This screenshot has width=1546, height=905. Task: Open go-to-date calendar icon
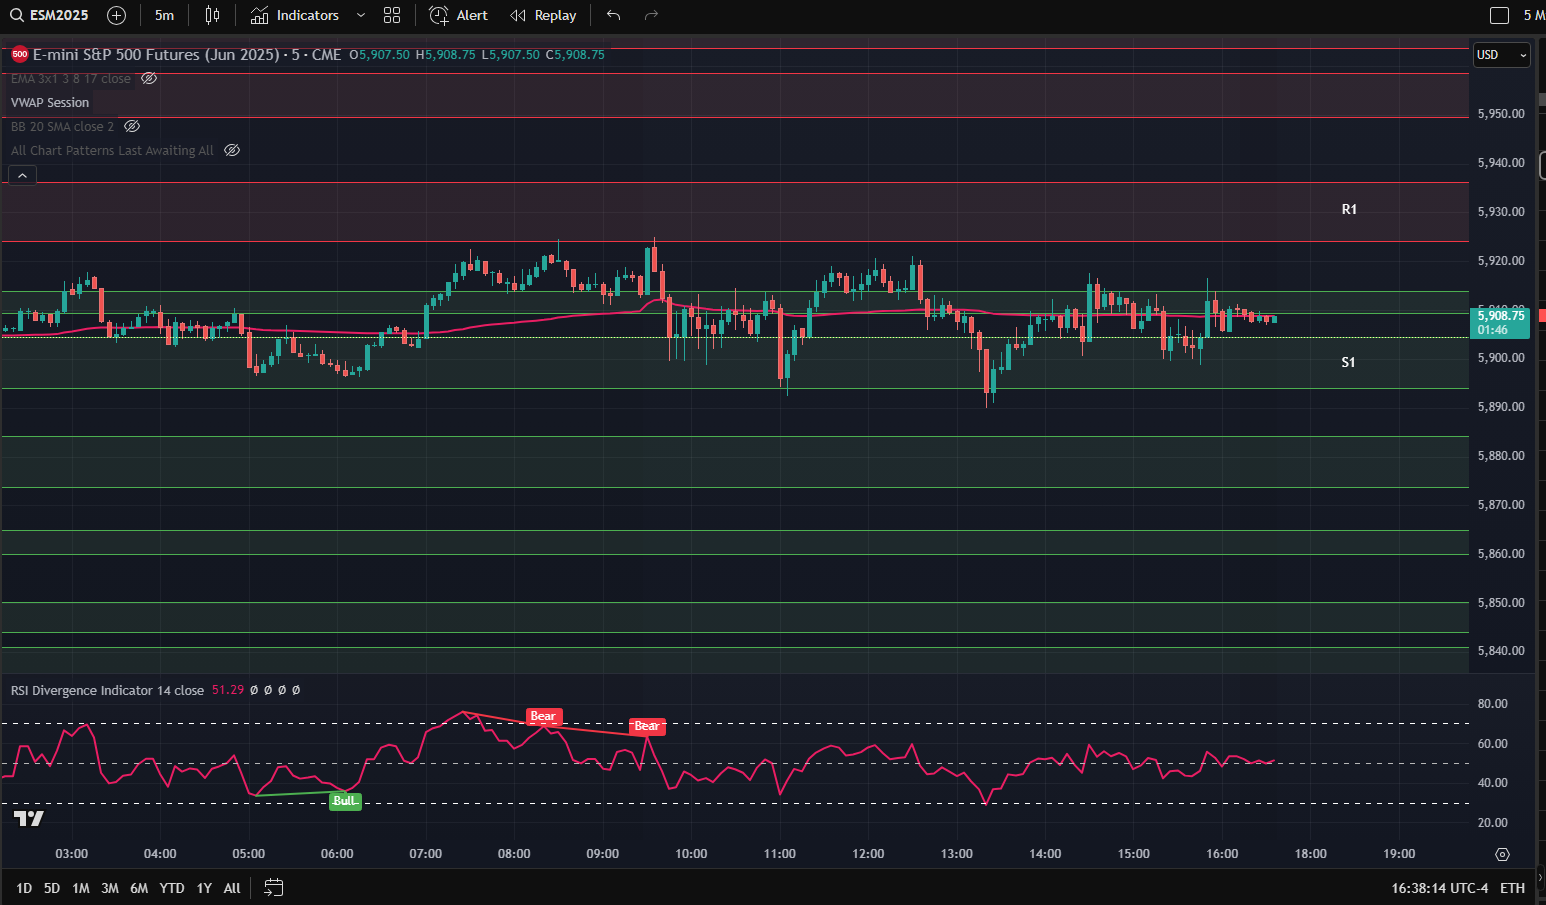(274, 887)
